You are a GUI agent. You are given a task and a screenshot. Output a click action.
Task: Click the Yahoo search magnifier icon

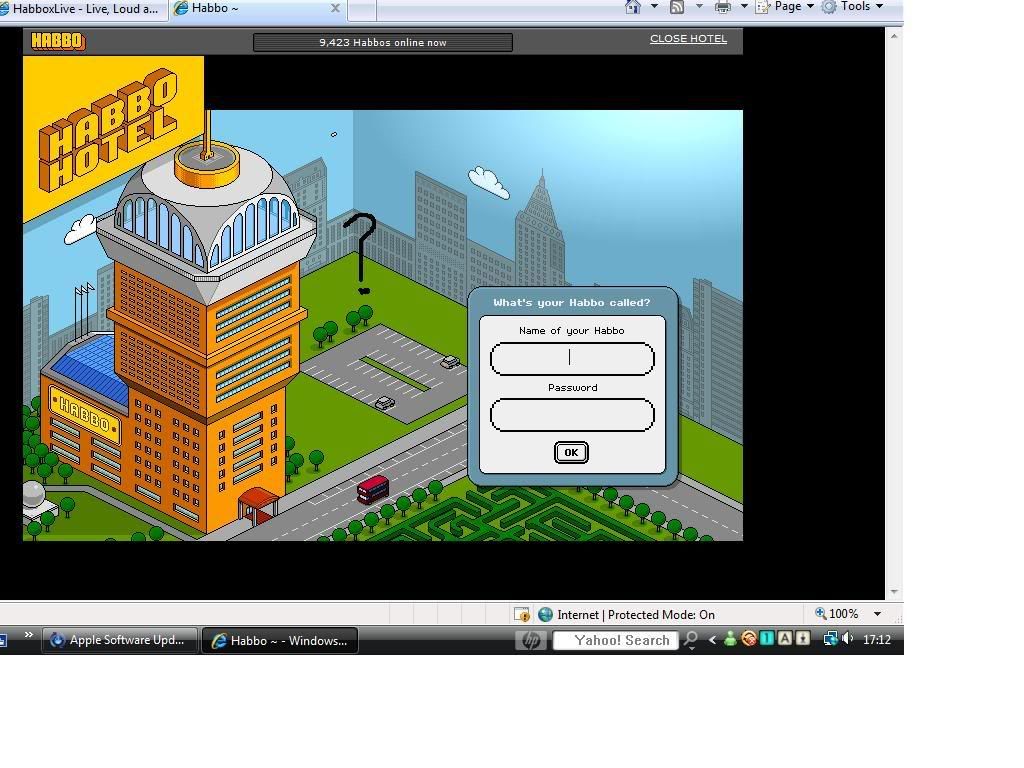coord(690,640)
